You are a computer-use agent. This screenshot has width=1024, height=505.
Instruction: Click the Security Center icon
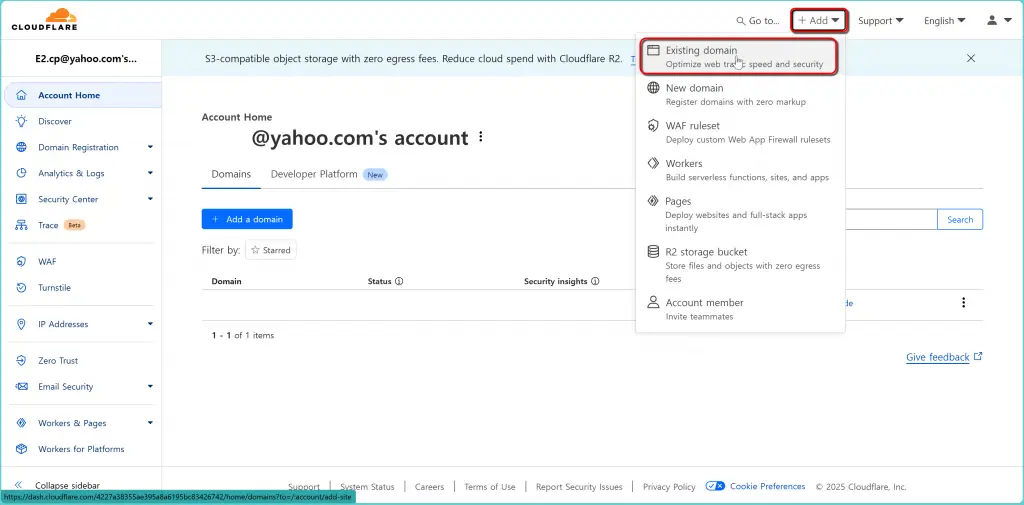click(22, 199)
